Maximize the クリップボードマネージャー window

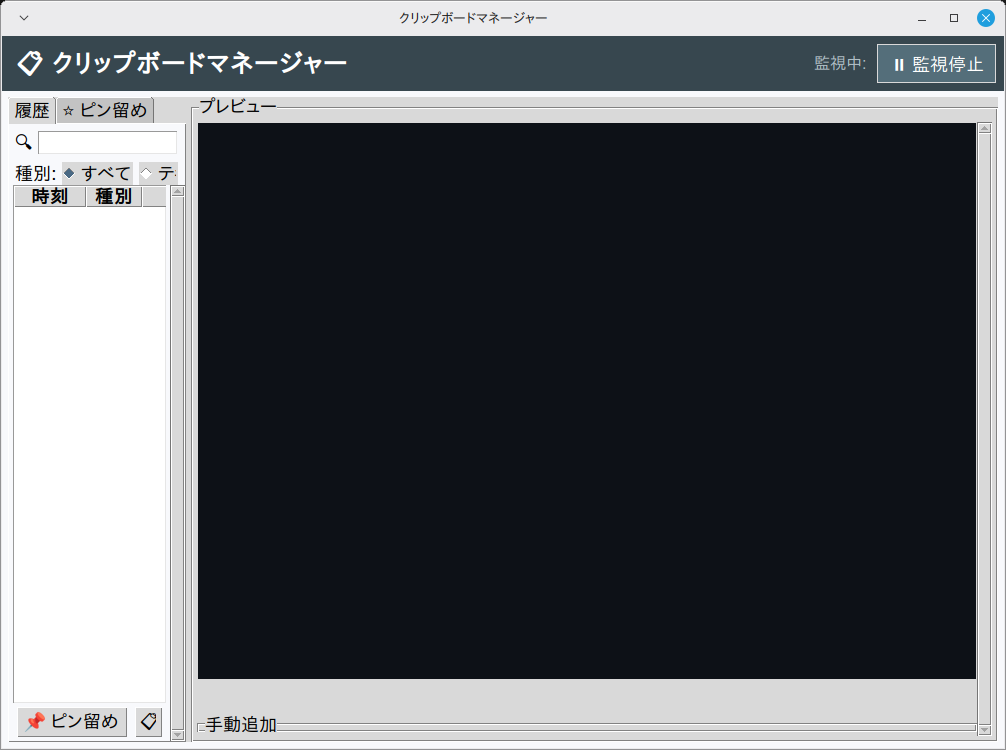tap(954, 18)
